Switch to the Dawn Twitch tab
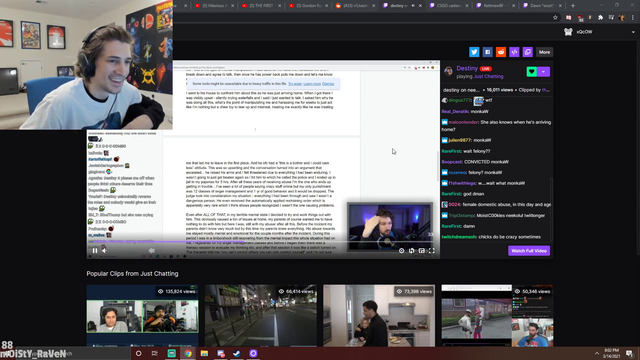The image size is (640, 360). pos(543,6)
